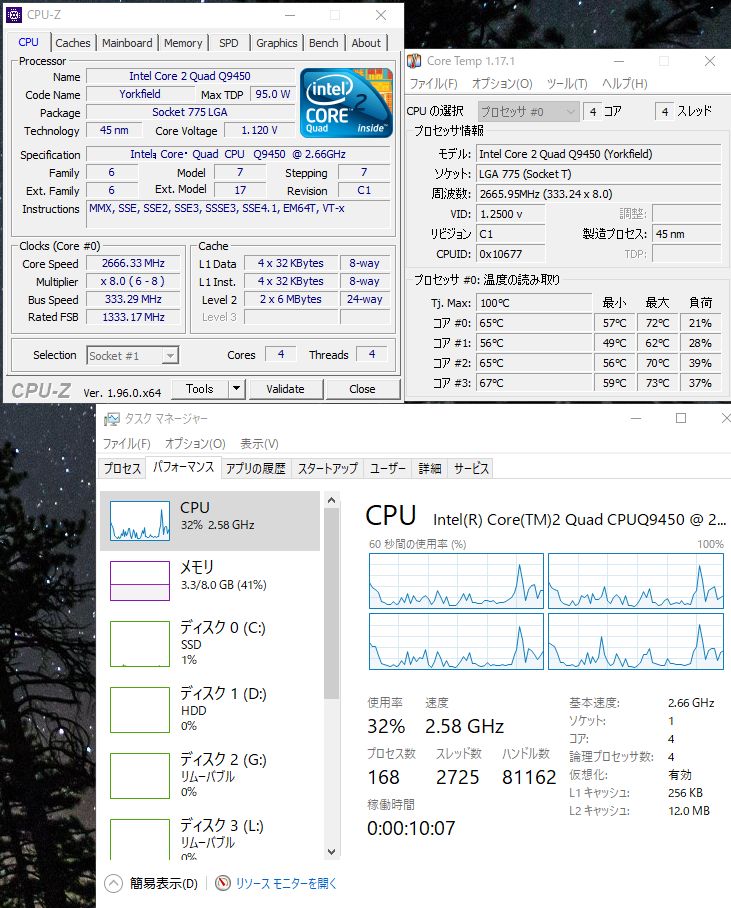Select ディスク 0 (C:) SSD item
Viewport: 731px width, 908px height.
pyautogui.click(x=210, y=643)
